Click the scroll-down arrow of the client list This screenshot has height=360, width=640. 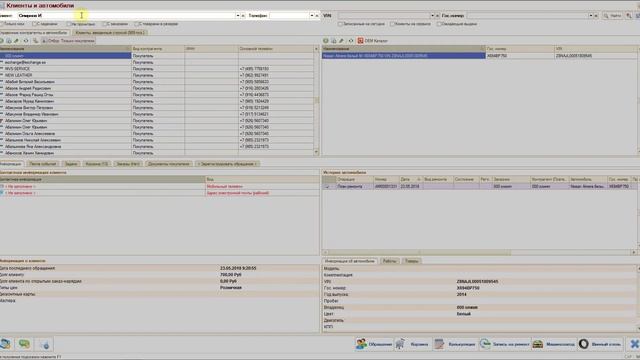(316, 152)
